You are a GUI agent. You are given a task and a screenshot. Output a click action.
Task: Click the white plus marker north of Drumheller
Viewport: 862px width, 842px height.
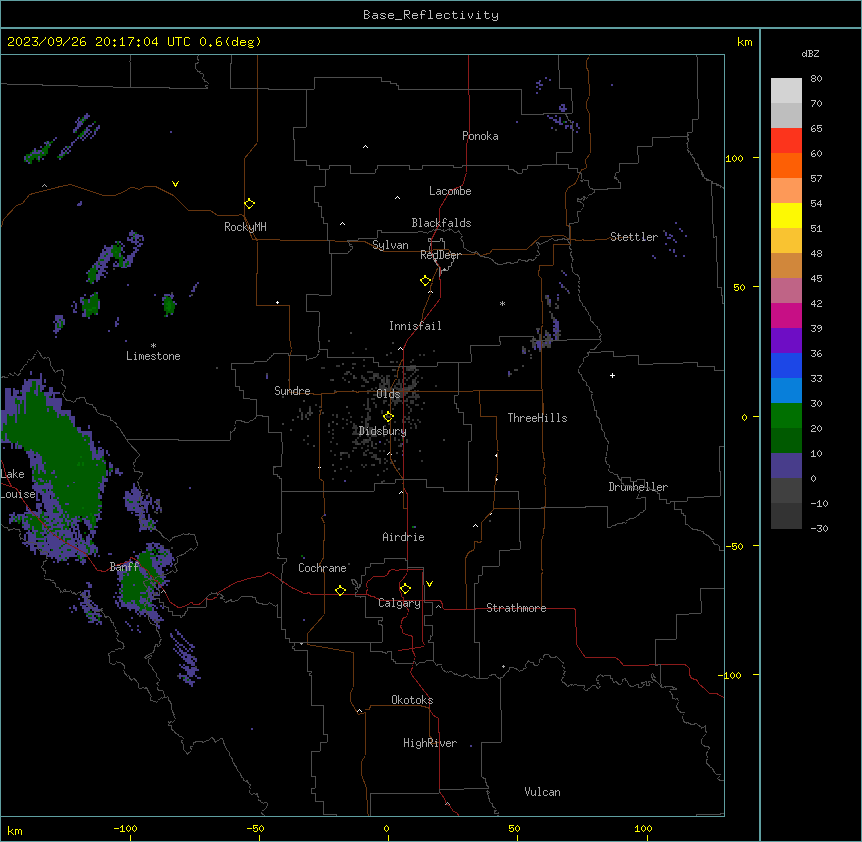pyautogui.click(x=612, y=375)
